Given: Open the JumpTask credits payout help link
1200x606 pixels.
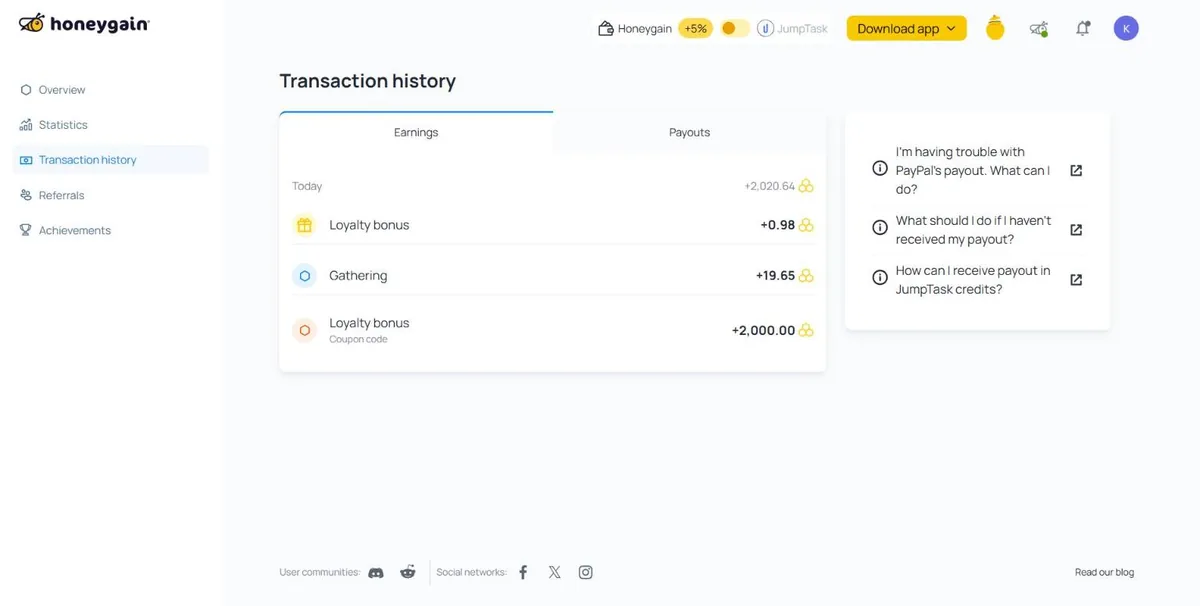Looking at the screenshot, I should click(x=973, y=280).
